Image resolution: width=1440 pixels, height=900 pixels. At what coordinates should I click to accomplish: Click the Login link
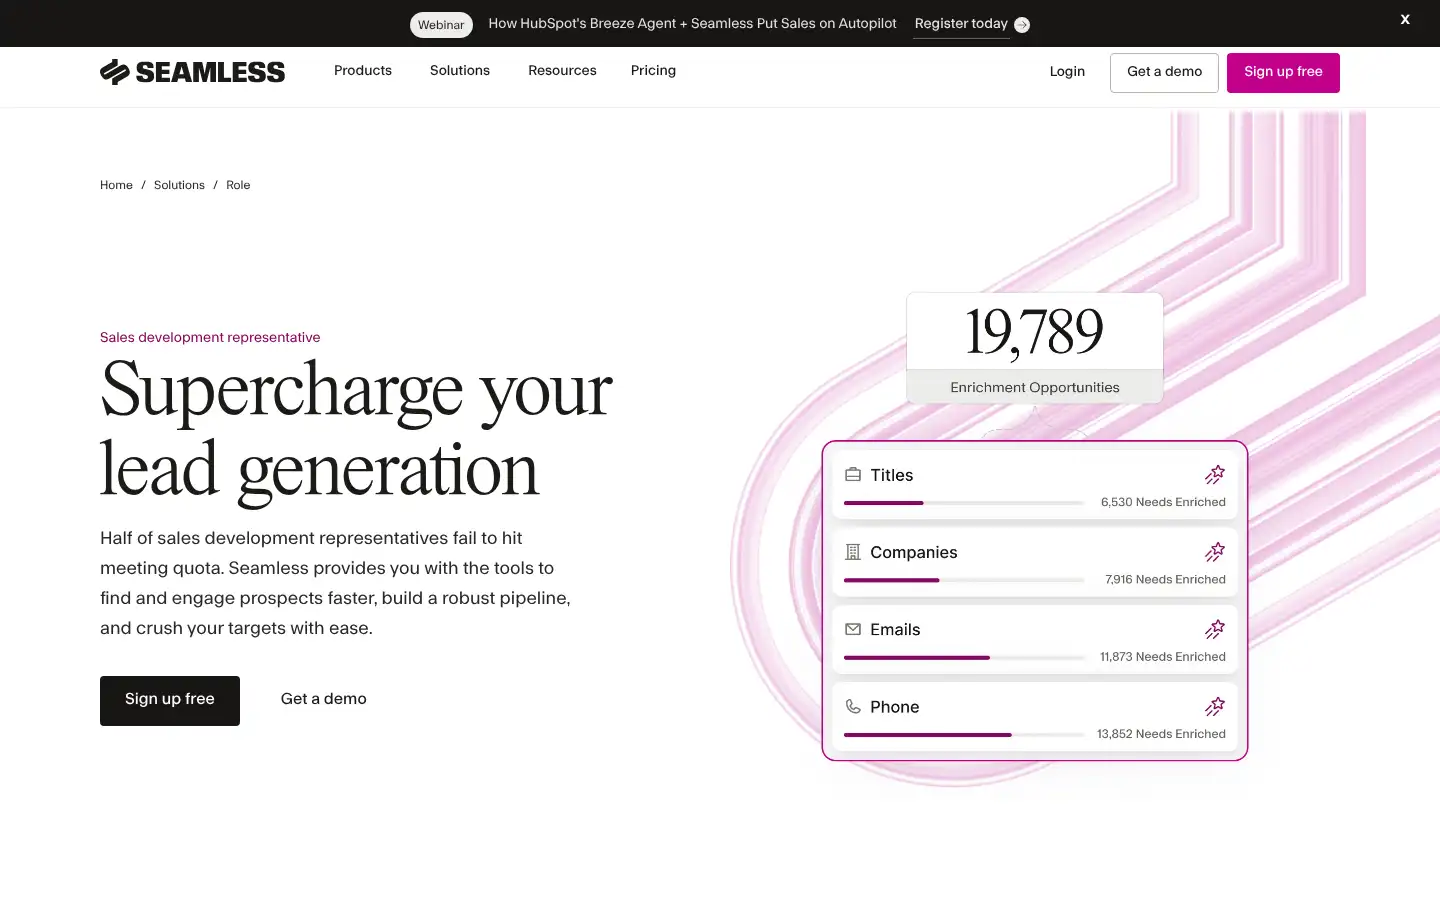pos(1067,72)
